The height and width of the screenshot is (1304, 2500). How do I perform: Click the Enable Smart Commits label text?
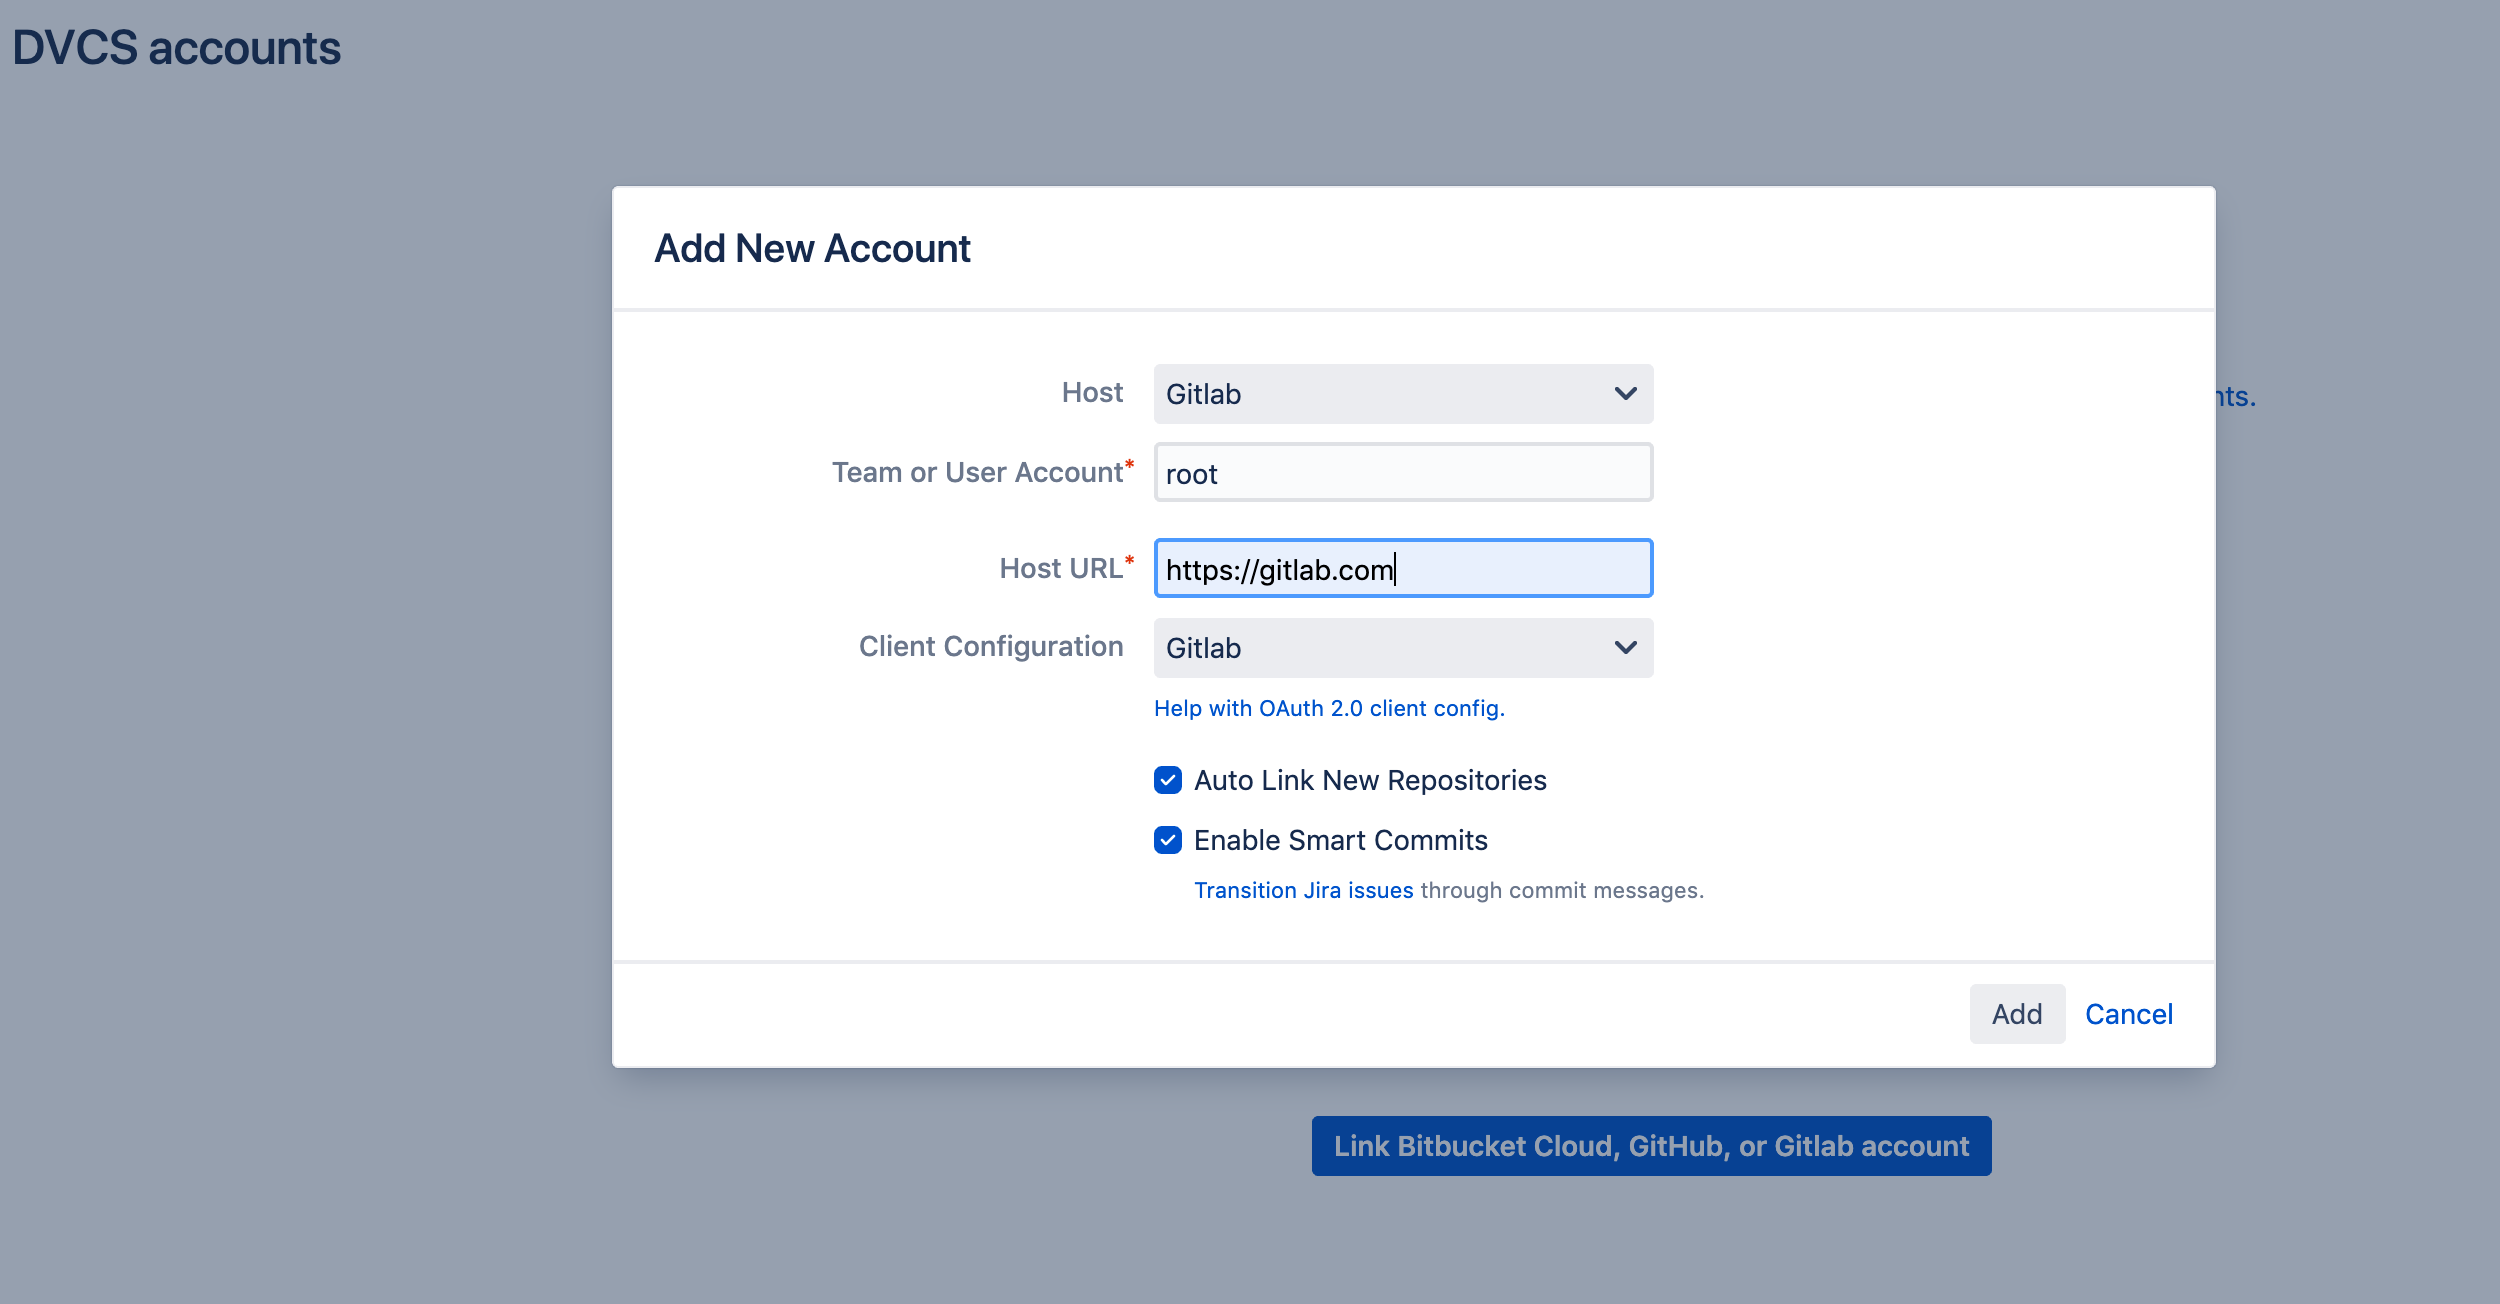click(1340, 840)
